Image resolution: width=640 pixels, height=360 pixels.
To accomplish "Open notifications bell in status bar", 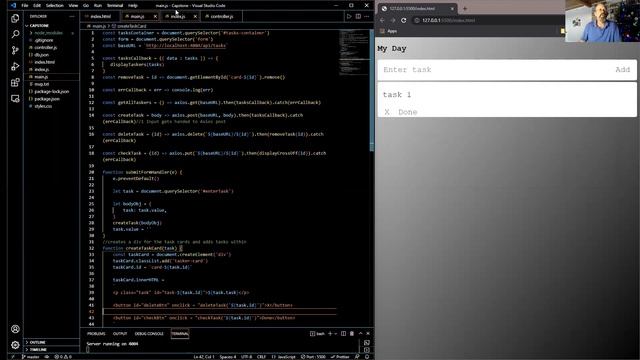I will coord(367,357).
